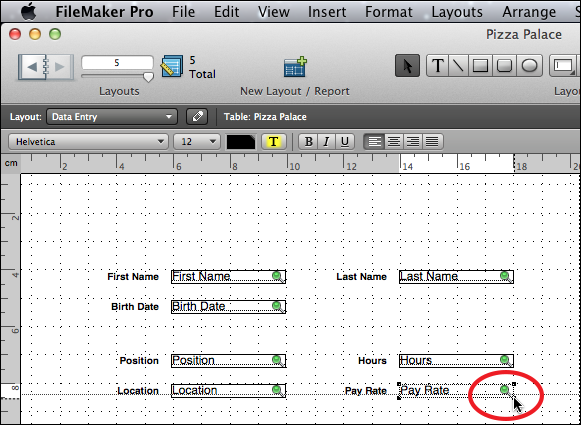Go to previous layout in book icon
Screen dimensions: 581x425
coord(32,67)
